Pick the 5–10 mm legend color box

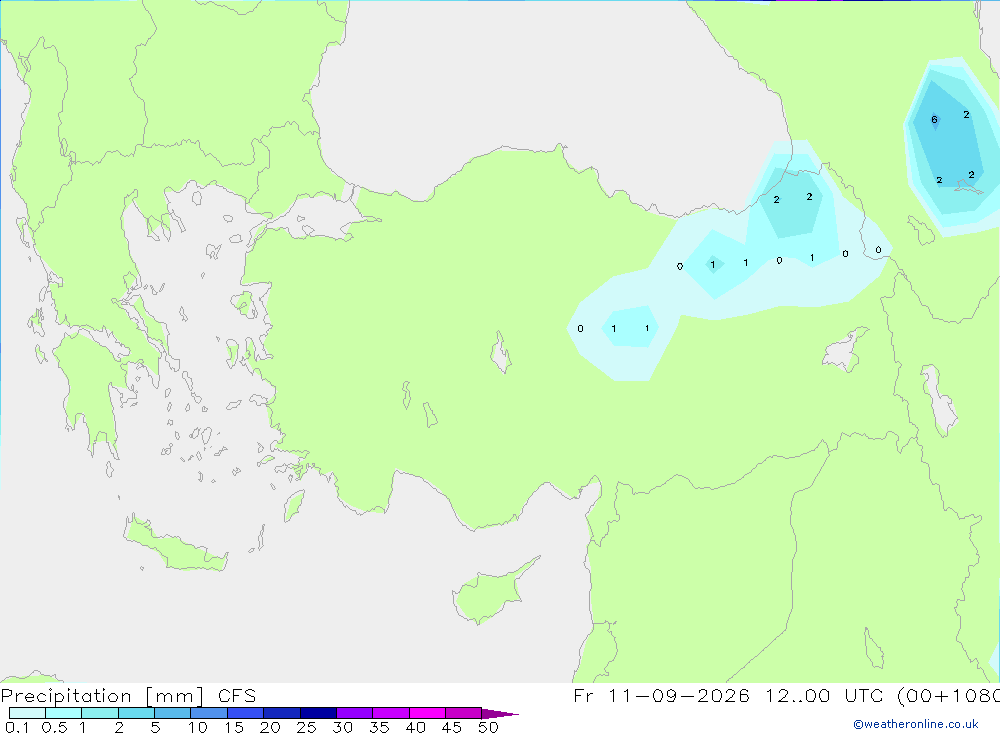point(173,713)
